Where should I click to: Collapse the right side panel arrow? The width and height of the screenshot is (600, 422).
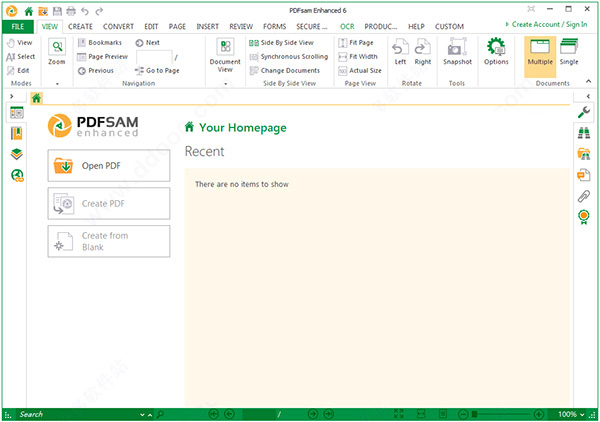588,96
